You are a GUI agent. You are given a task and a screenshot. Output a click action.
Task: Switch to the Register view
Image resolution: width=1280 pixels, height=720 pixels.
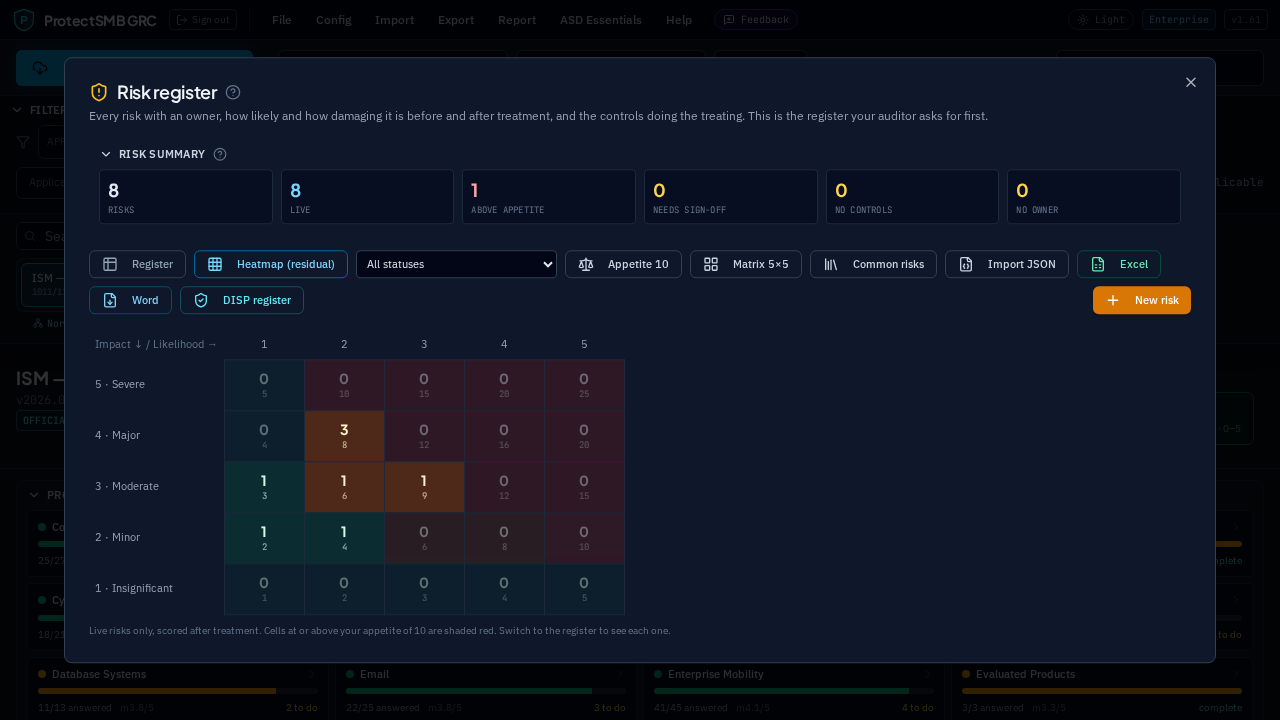[137, 264]
